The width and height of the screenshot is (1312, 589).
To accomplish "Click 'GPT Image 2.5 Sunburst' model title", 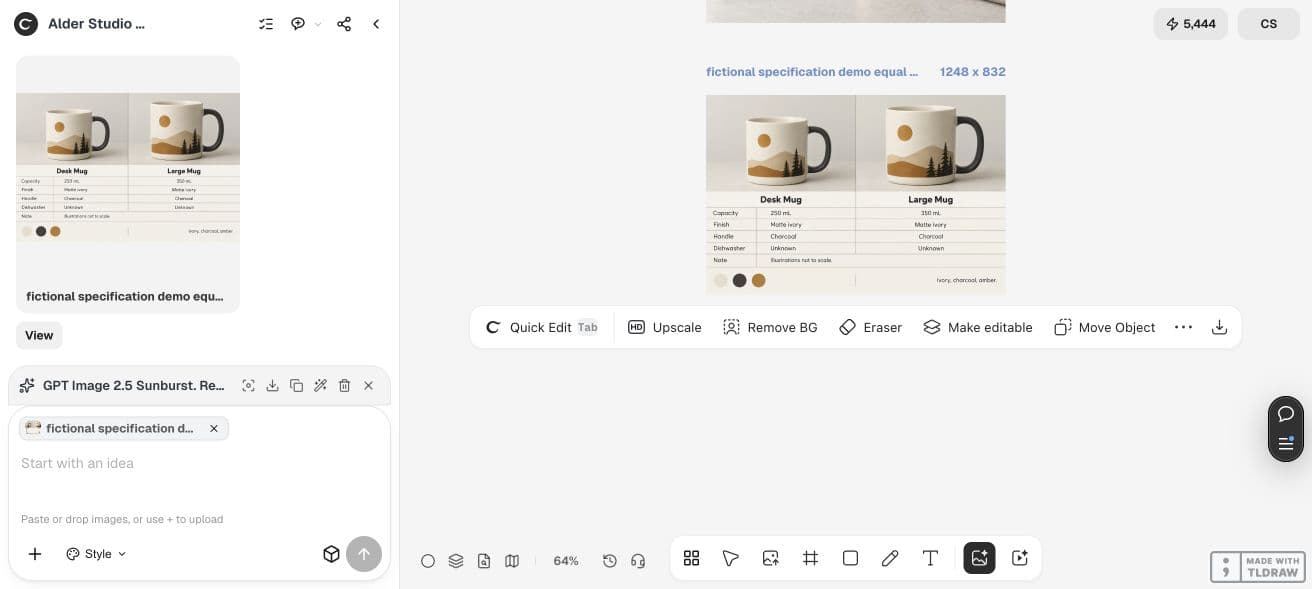I will coord(133,385).
